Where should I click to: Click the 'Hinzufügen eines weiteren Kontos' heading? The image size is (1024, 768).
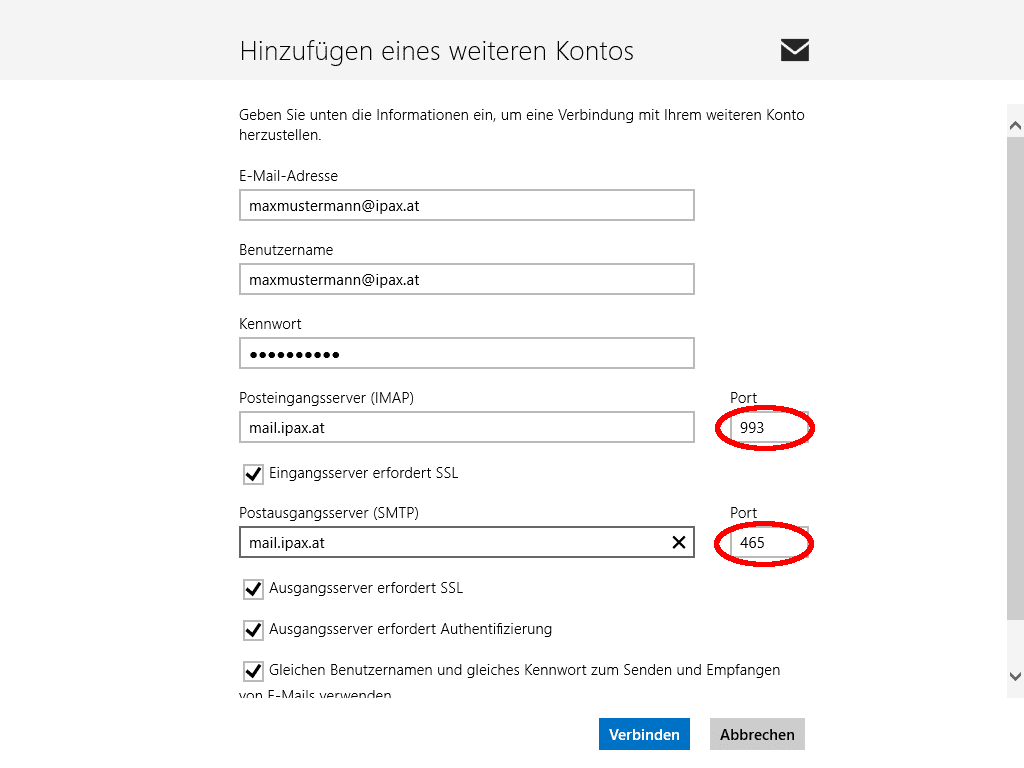(436, 51)
